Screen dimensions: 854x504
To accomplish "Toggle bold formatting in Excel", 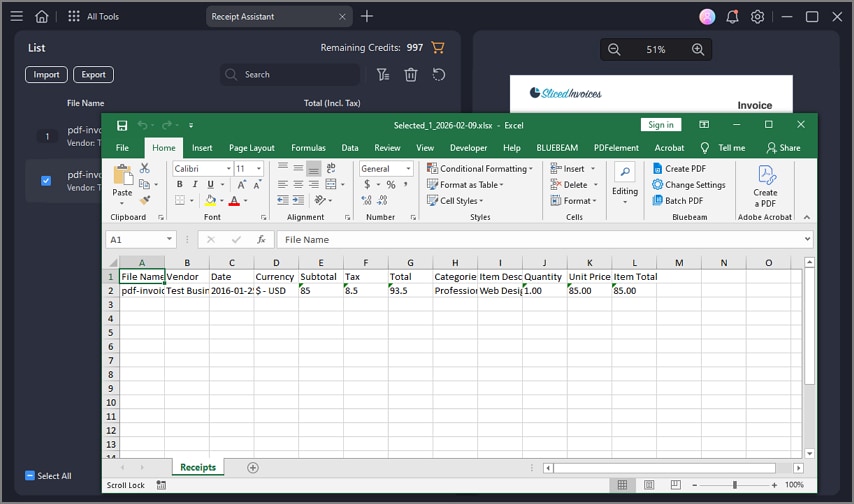I will [179, 185].
